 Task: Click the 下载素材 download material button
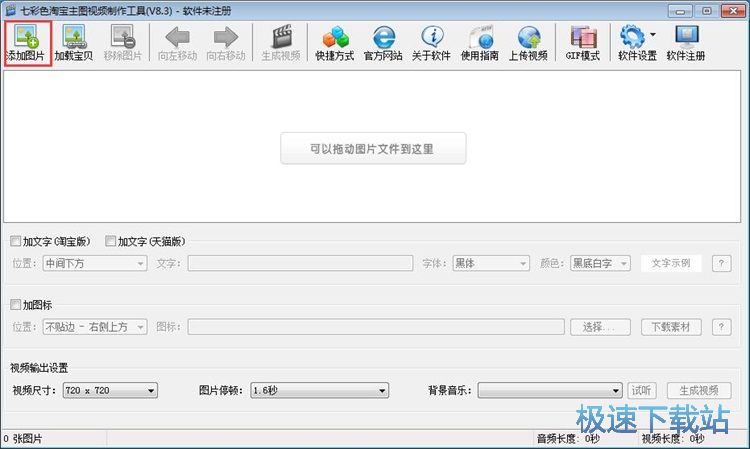coord(671,327)
